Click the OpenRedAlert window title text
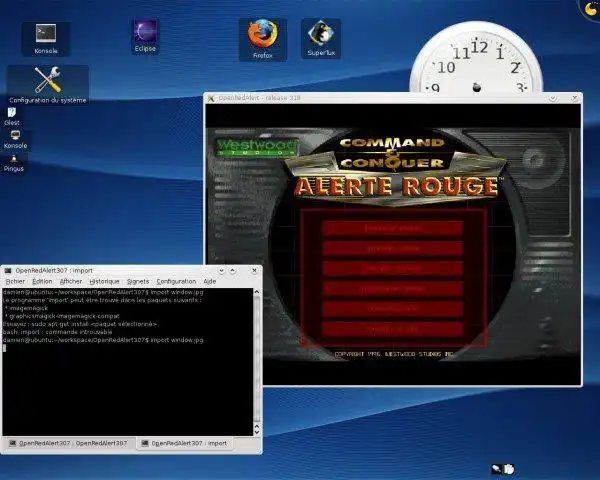Image resolution: width=600 pixels, height=480 pixels. [259, 98]
